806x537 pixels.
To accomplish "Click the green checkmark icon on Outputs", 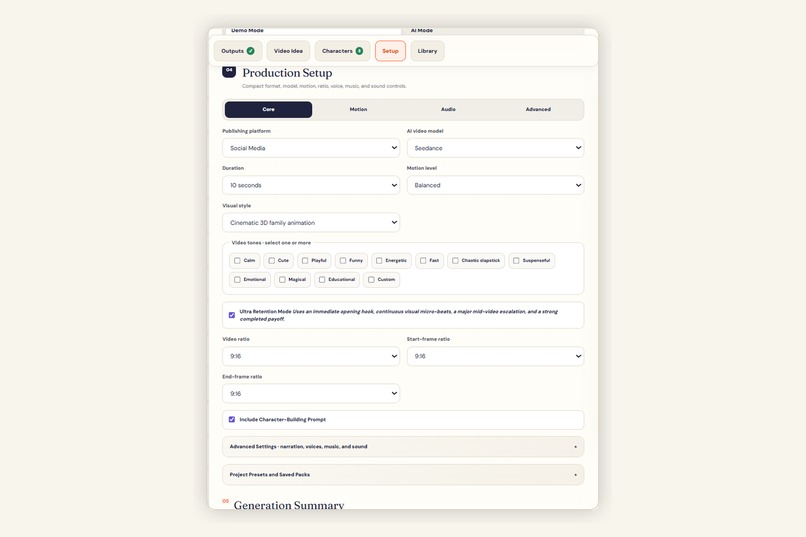I will click(x=250, y=51).
